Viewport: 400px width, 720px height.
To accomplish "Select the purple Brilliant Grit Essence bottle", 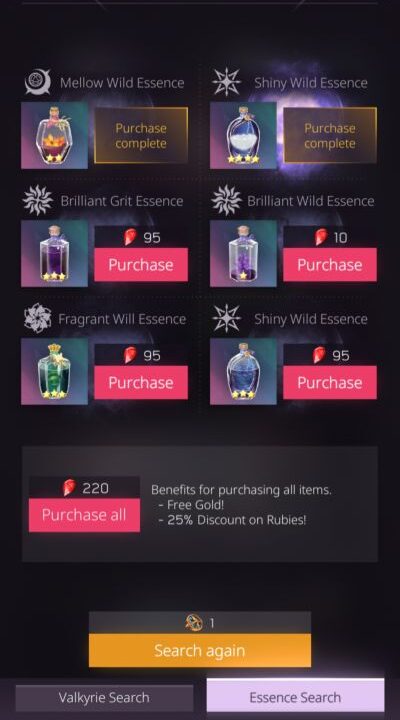I will (x=54, y=253).
